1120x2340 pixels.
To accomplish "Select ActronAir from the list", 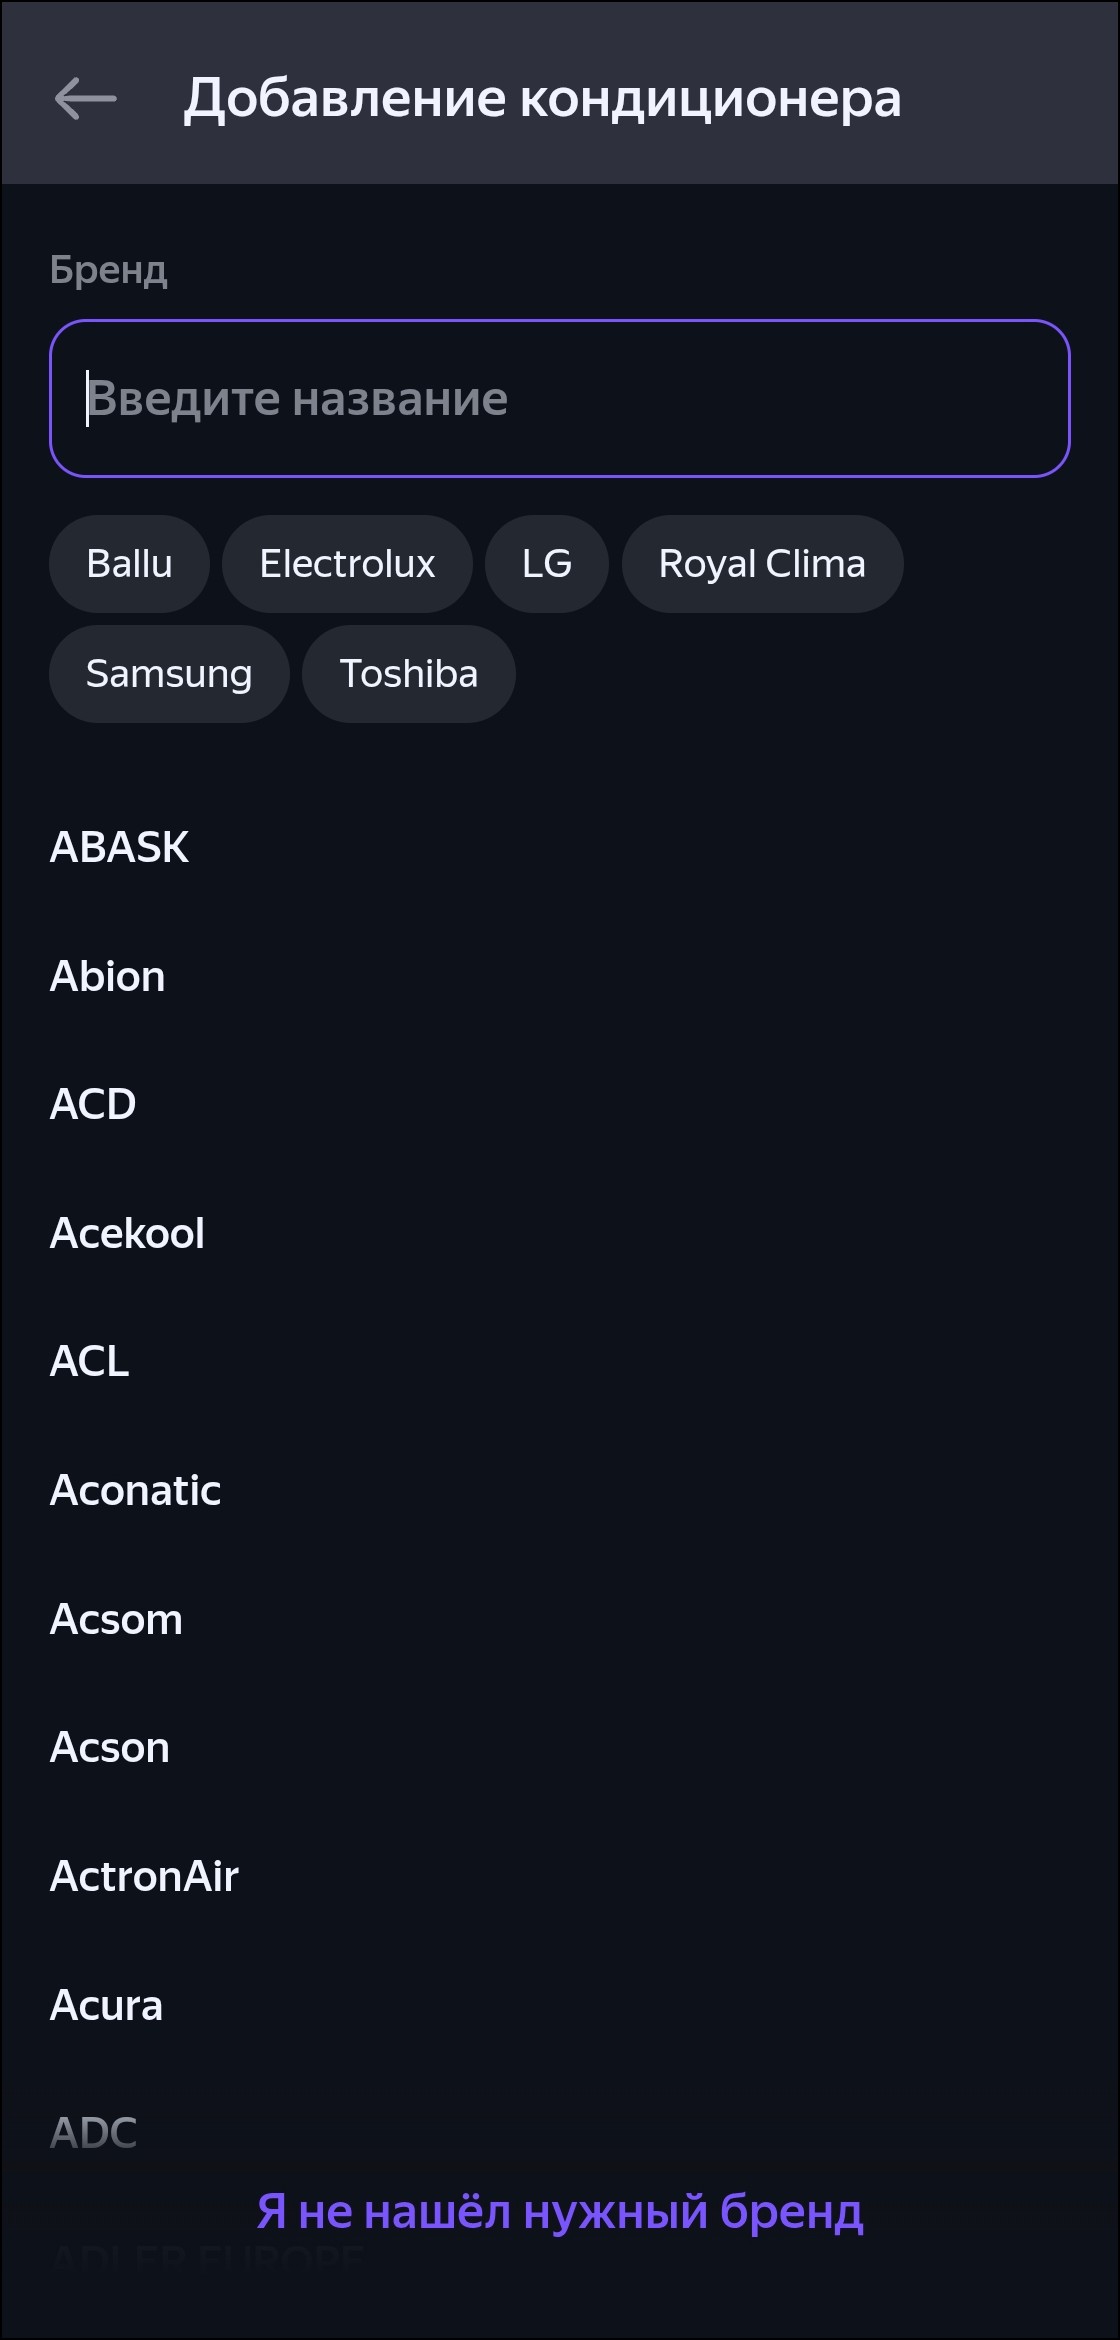I will coord(145,1876).
